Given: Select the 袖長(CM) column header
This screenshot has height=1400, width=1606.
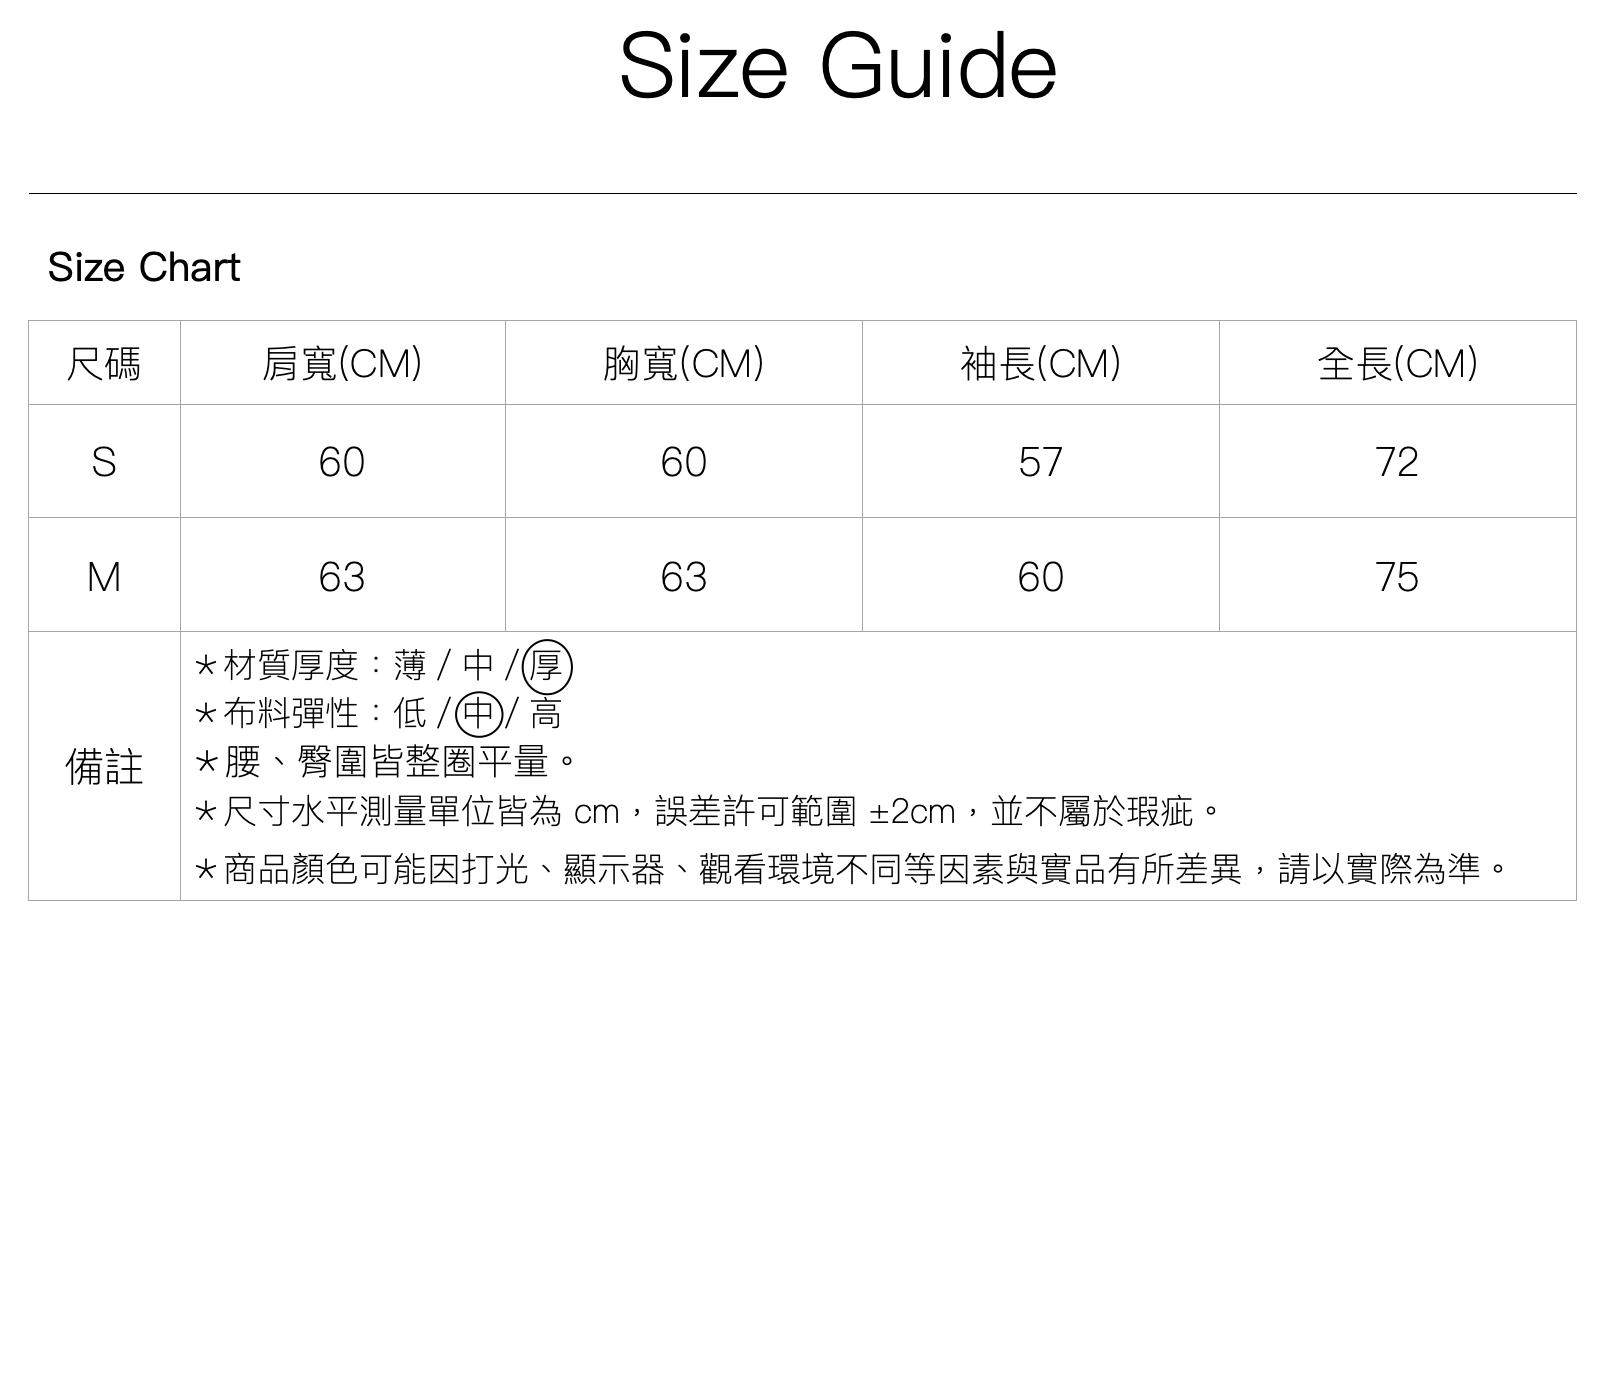Looking at the screenshot, I should 1040,363.
